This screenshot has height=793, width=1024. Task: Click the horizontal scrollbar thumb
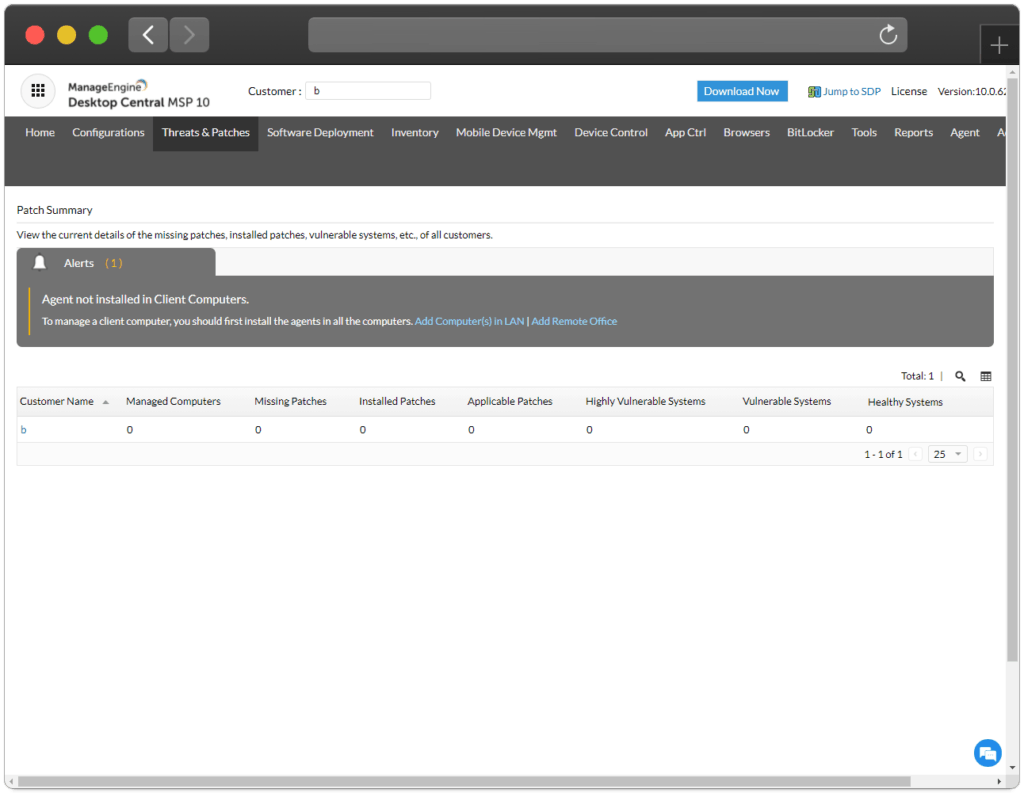464,781
